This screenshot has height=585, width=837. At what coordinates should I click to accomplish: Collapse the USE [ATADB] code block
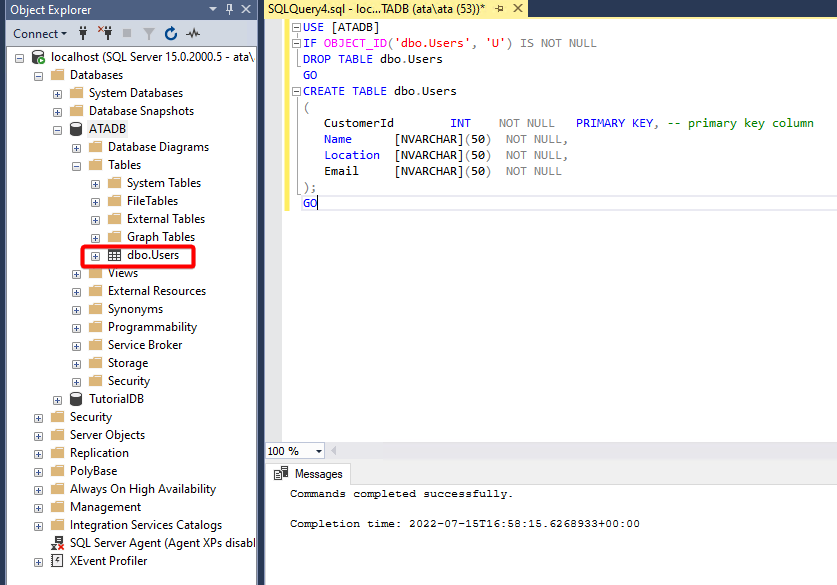[x=296, y=27]
